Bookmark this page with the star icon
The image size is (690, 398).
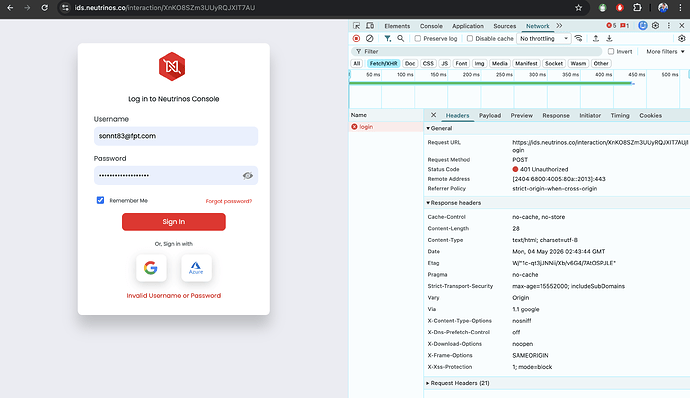pyautogui.click(x=579, y=7)
